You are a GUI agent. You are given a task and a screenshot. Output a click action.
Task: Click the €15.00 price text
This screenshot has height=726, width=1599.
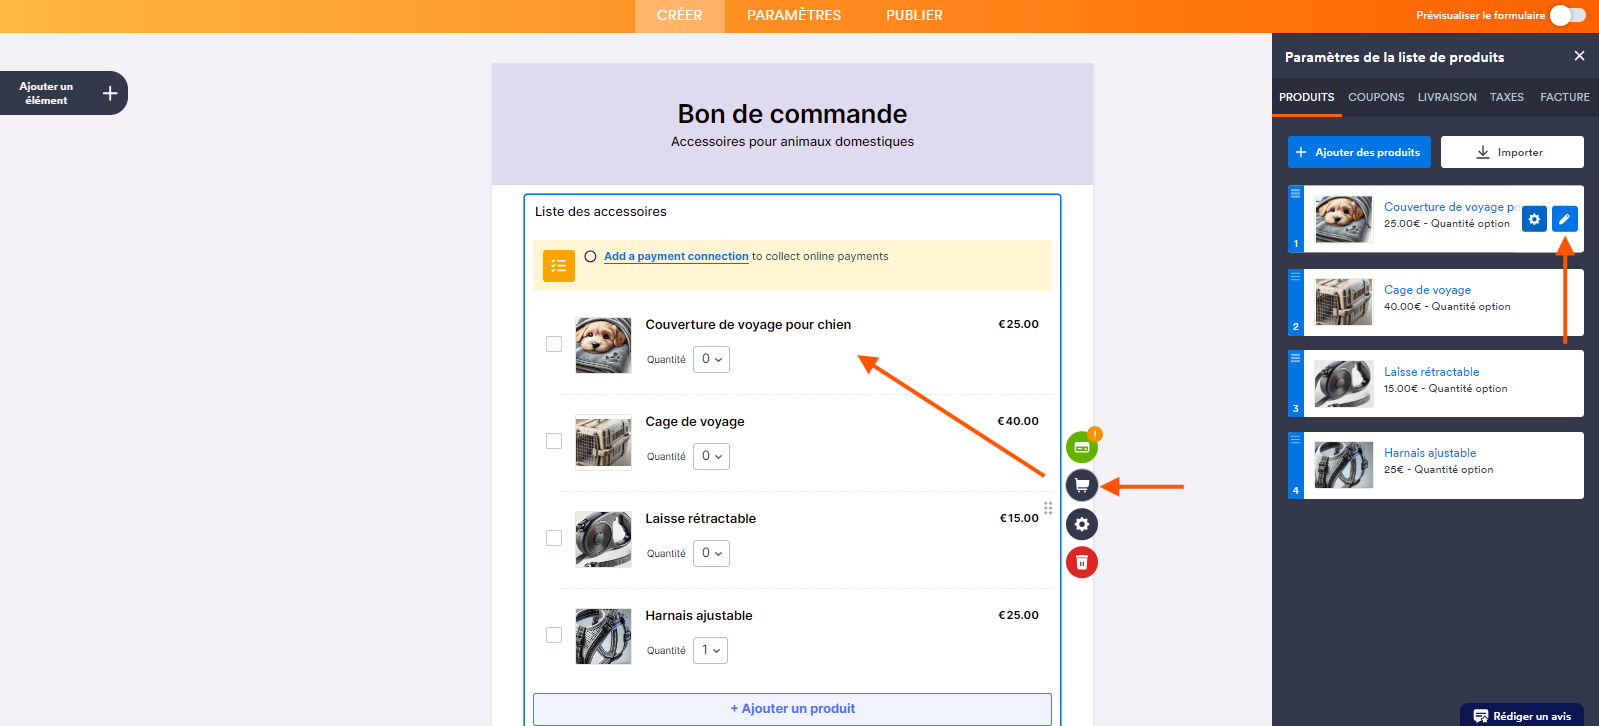(1019, 518)
